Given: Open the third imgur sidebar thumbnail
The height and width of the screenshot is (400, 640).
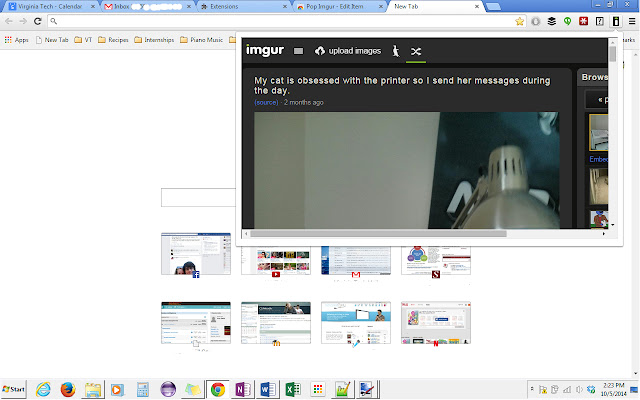Looking at the screenshot, I should click(x=598, y=219).
